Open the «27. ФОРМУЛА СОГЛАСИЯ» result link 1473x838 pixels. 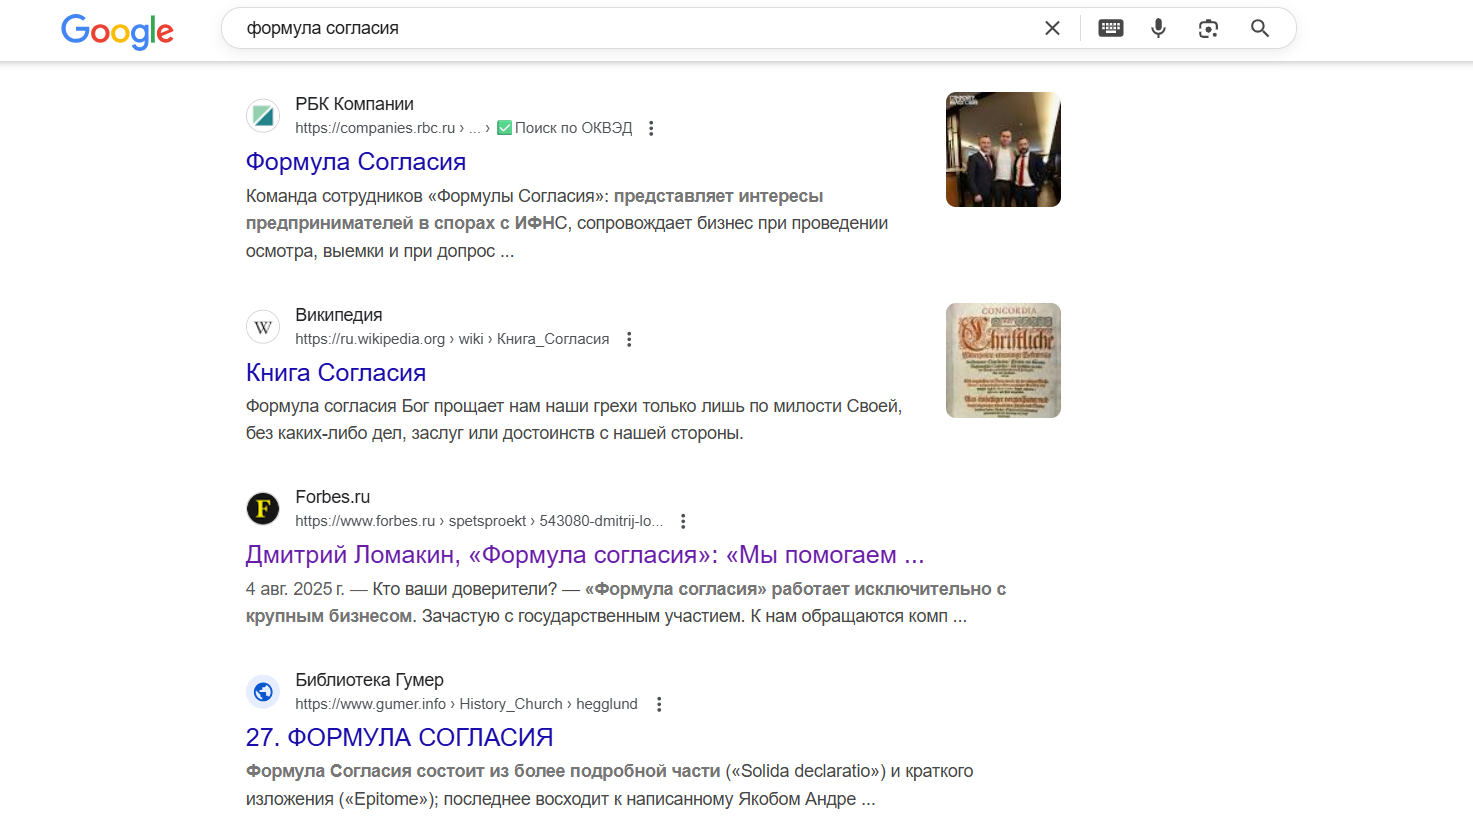400,738
